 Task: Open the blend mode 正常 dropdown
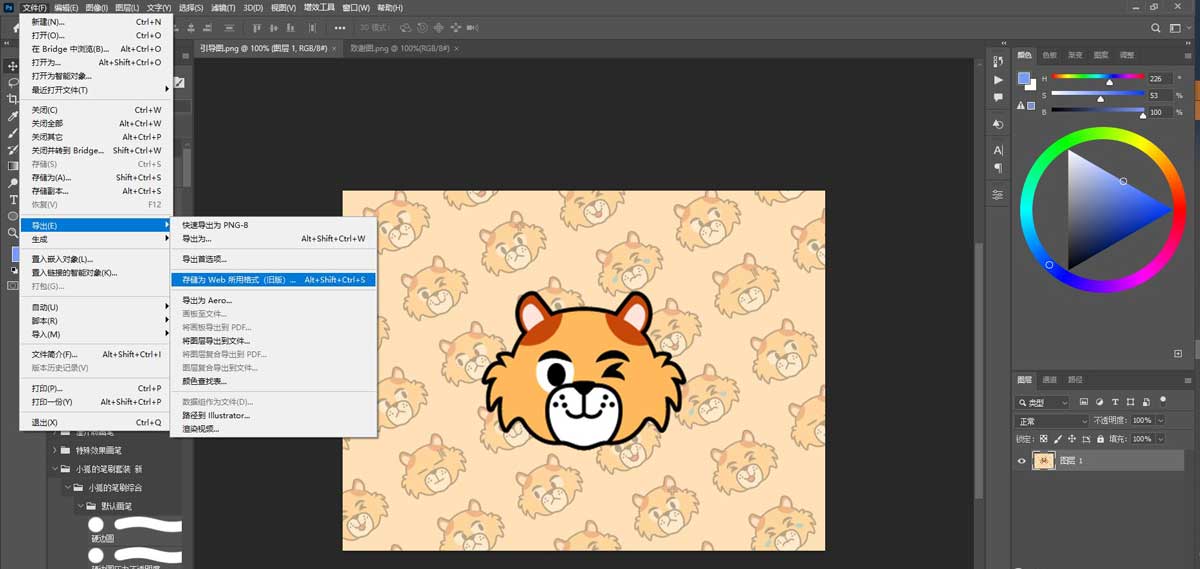coord(1051,421)
